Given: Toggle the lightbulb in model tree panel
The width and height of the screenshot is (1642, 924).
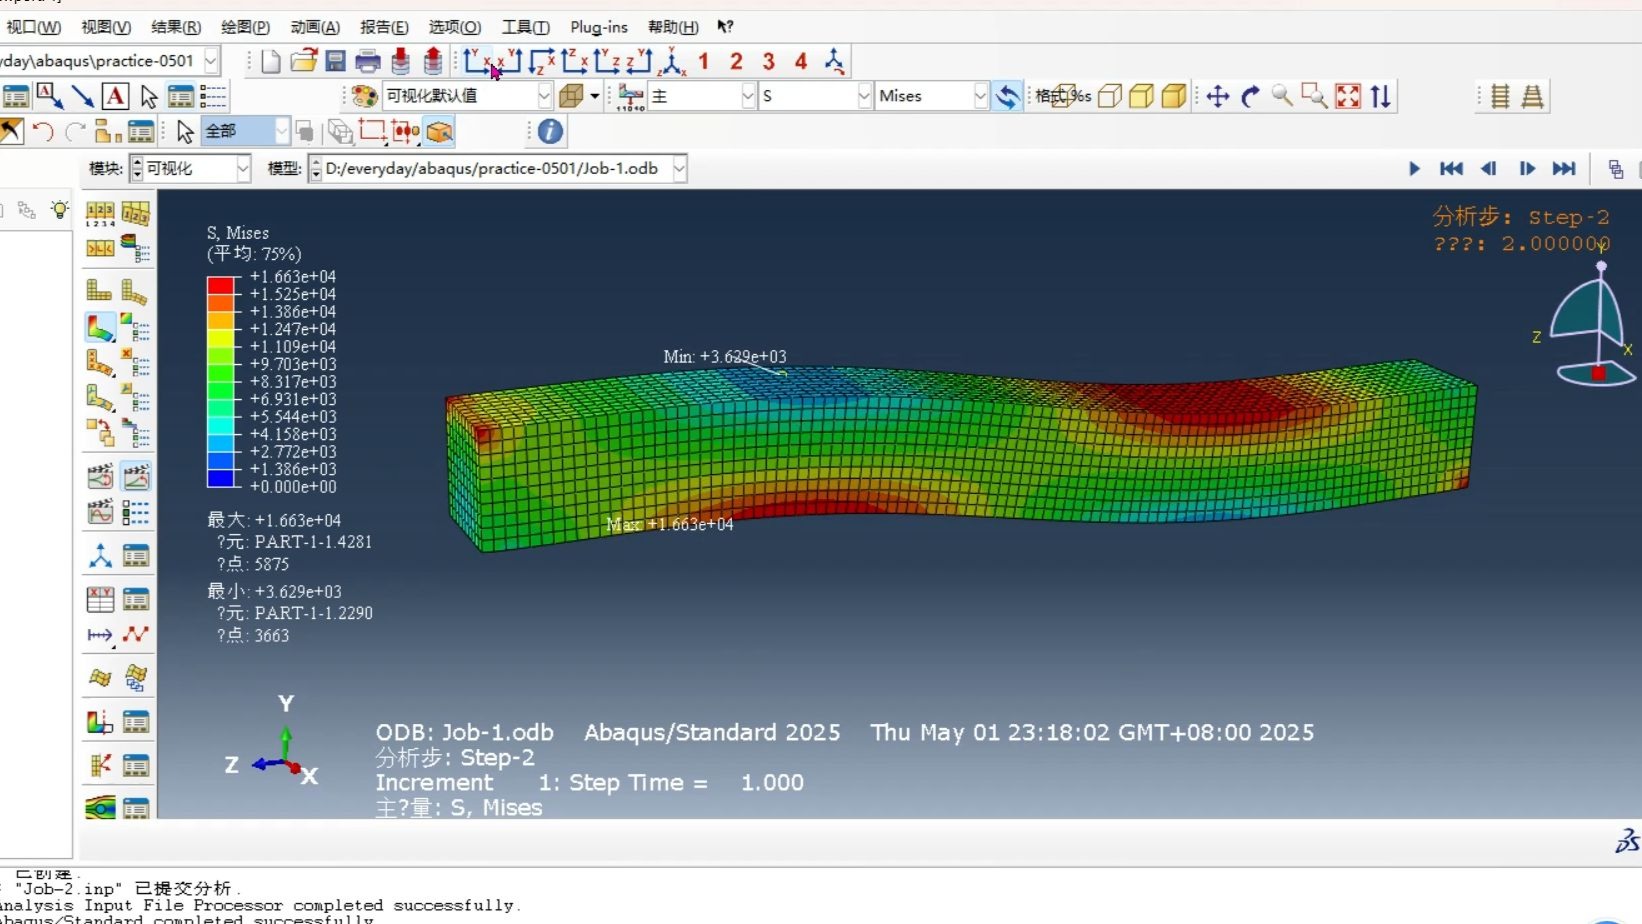Looking at the screenshot, I should (60, 210).
